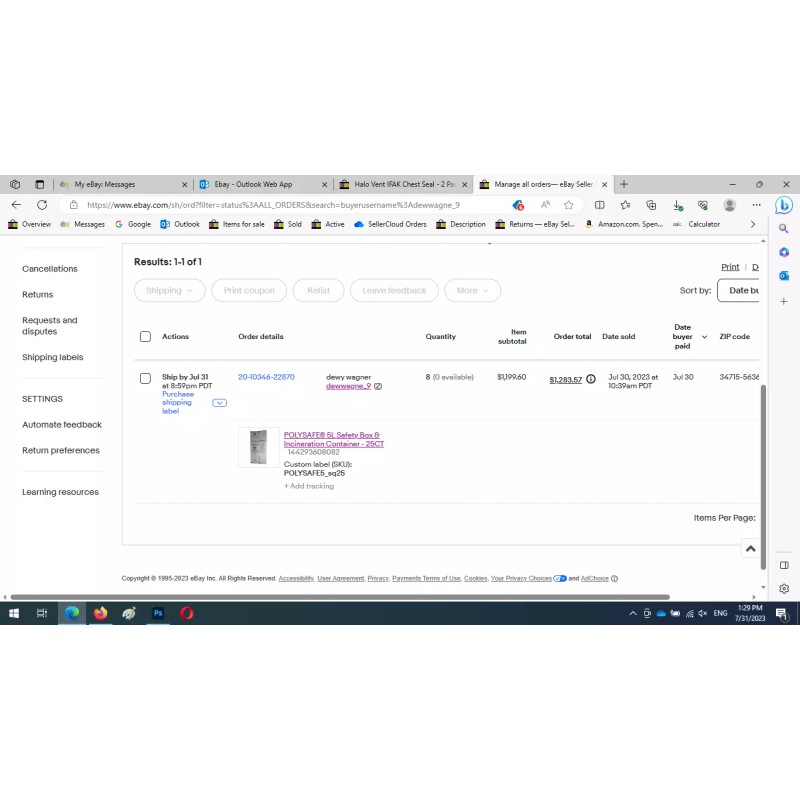
Task: Check the select-all orders checkbox
Action: (x=145, y=337)
